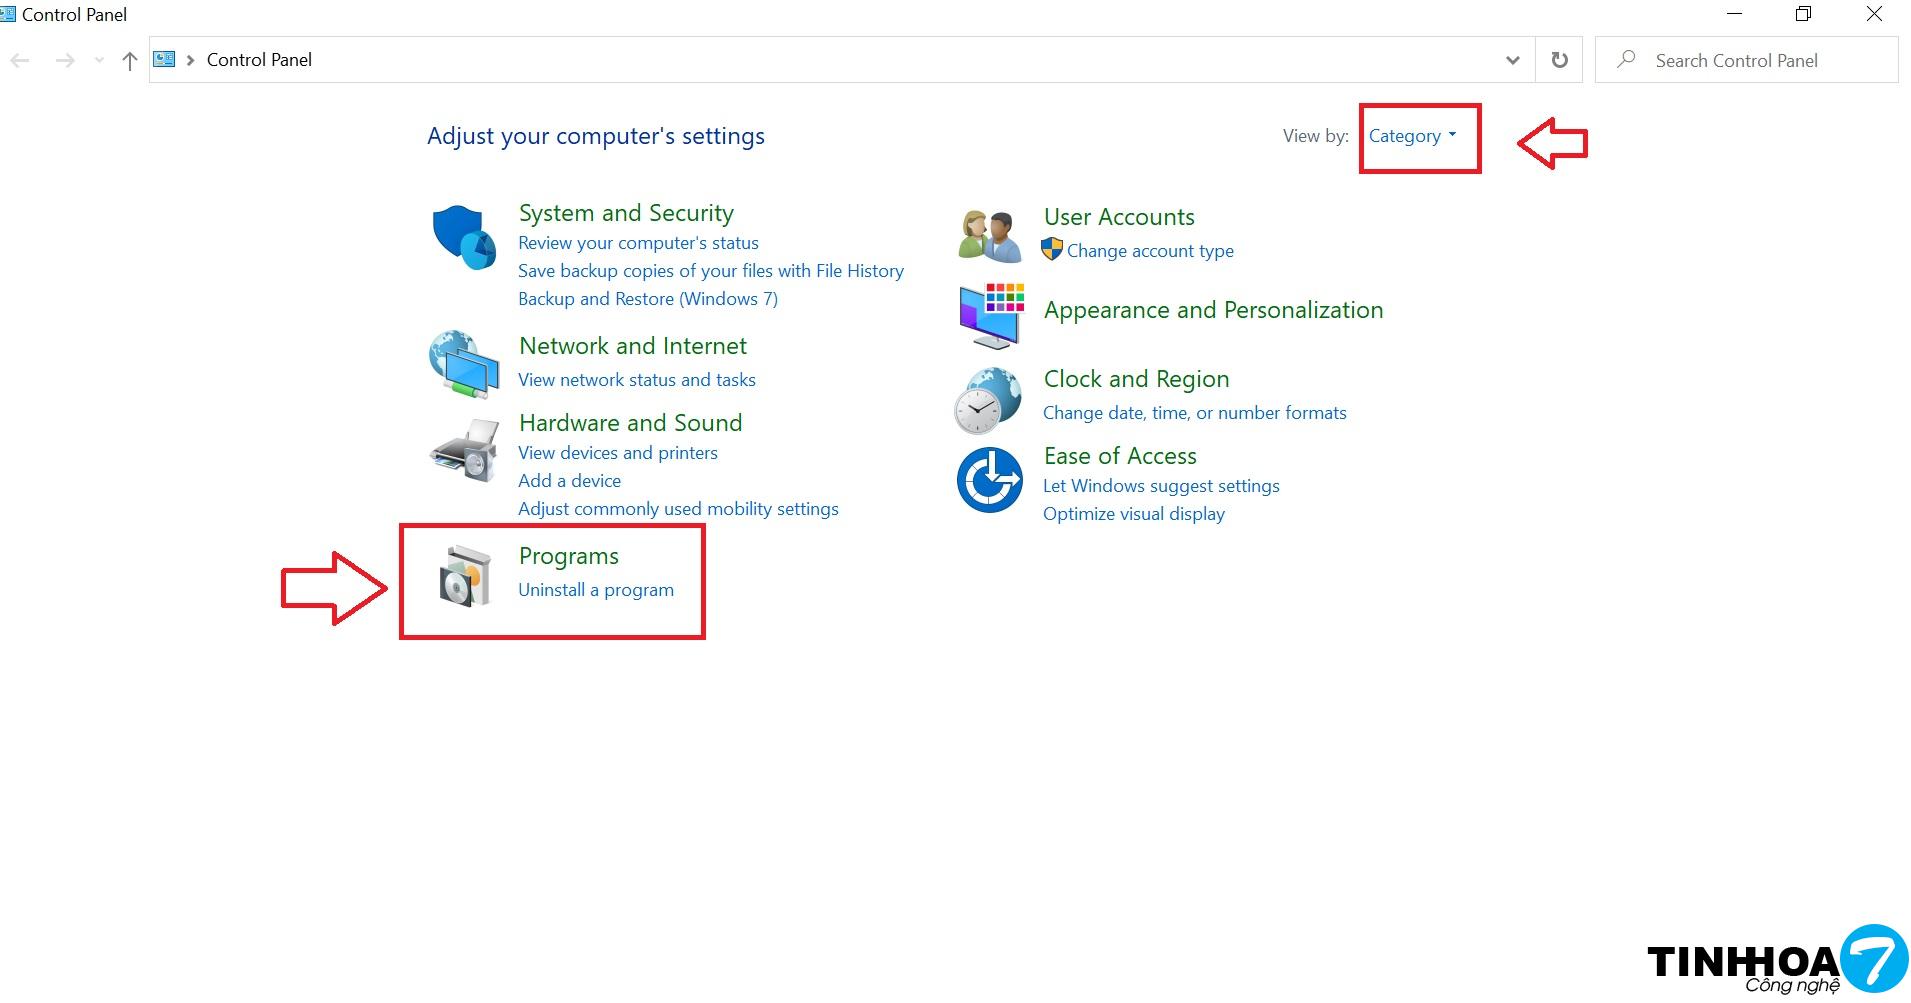Expand the recent locations arrow
1911x1003 pixels.
pyautogui.click(x=98, y=61)
